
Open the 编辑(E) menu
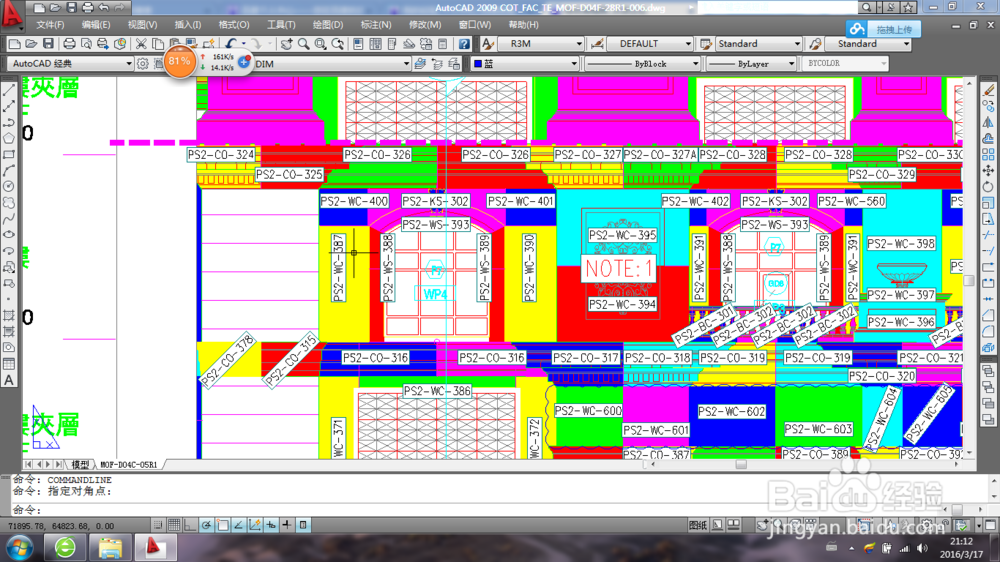point(96,25)
